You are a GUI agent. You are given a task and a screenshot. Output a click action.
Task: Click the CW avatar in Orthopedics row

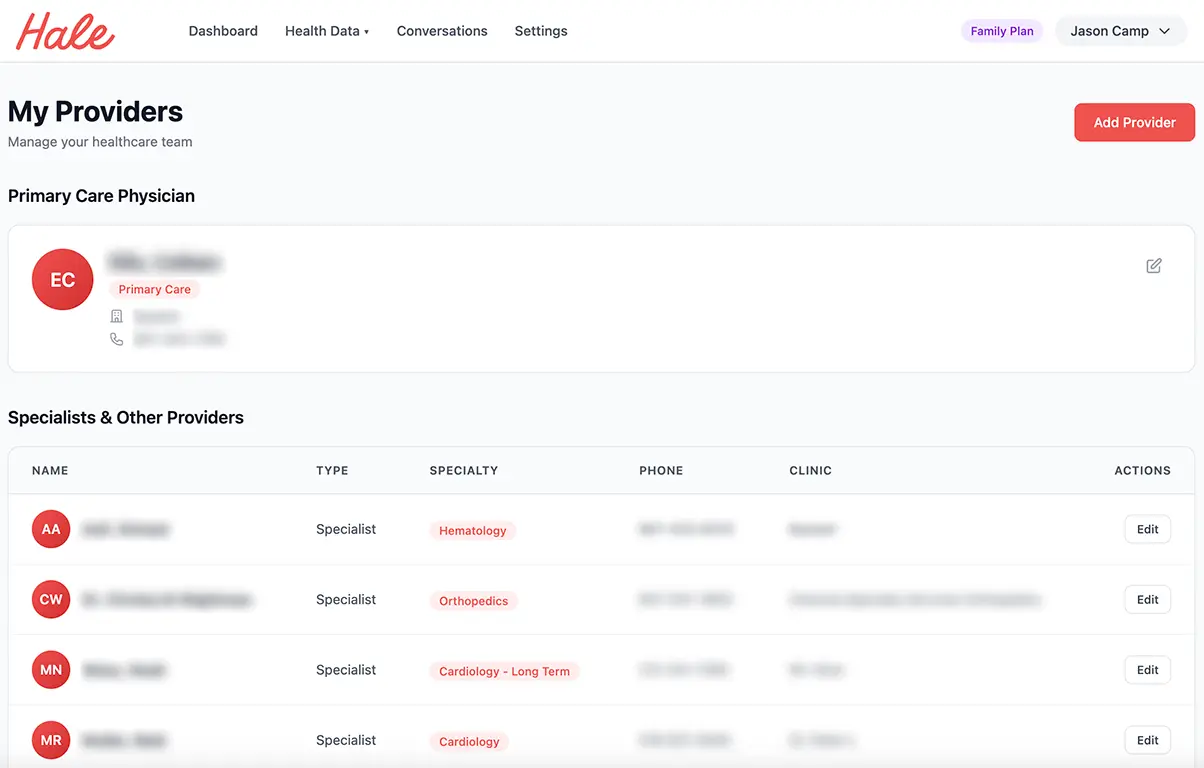click(x=51, y=600)
